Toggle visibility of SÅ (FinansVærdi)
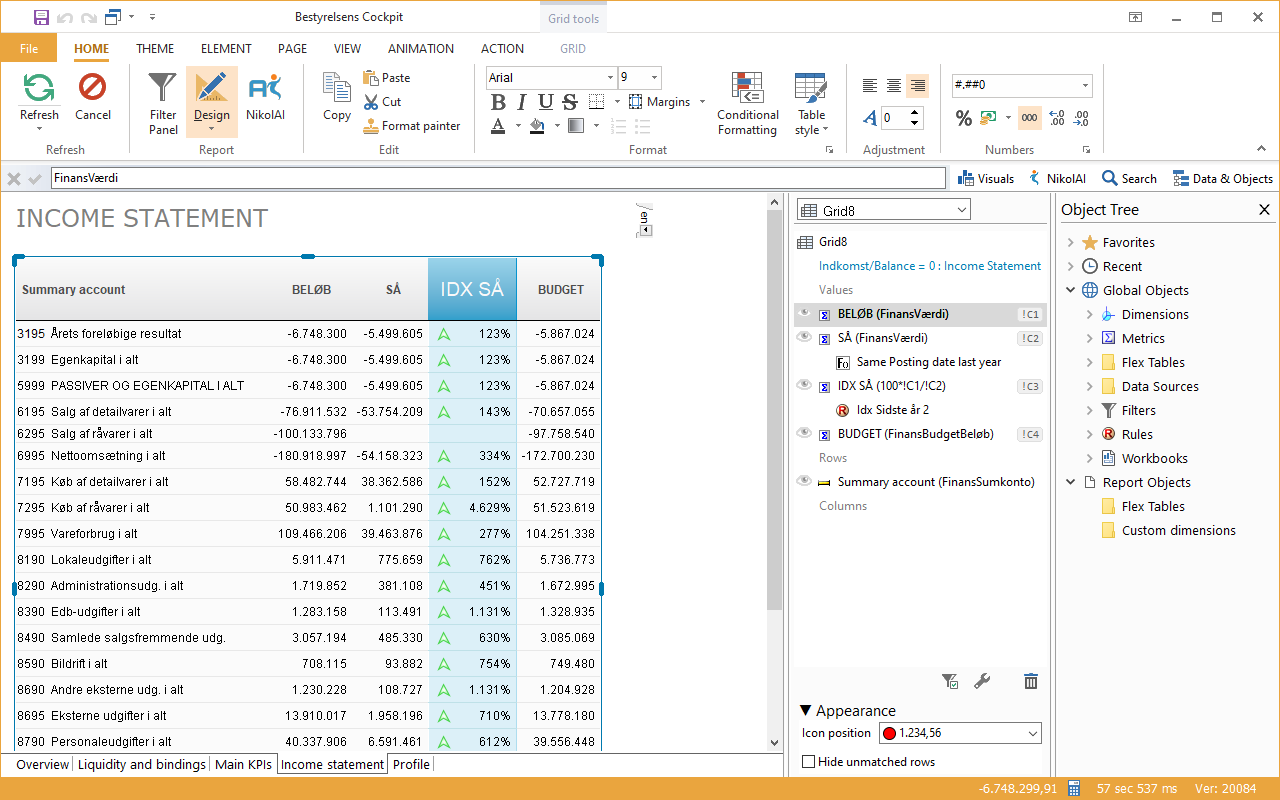The height and width of the screenshot is (800, 1280). click(803, 337)
